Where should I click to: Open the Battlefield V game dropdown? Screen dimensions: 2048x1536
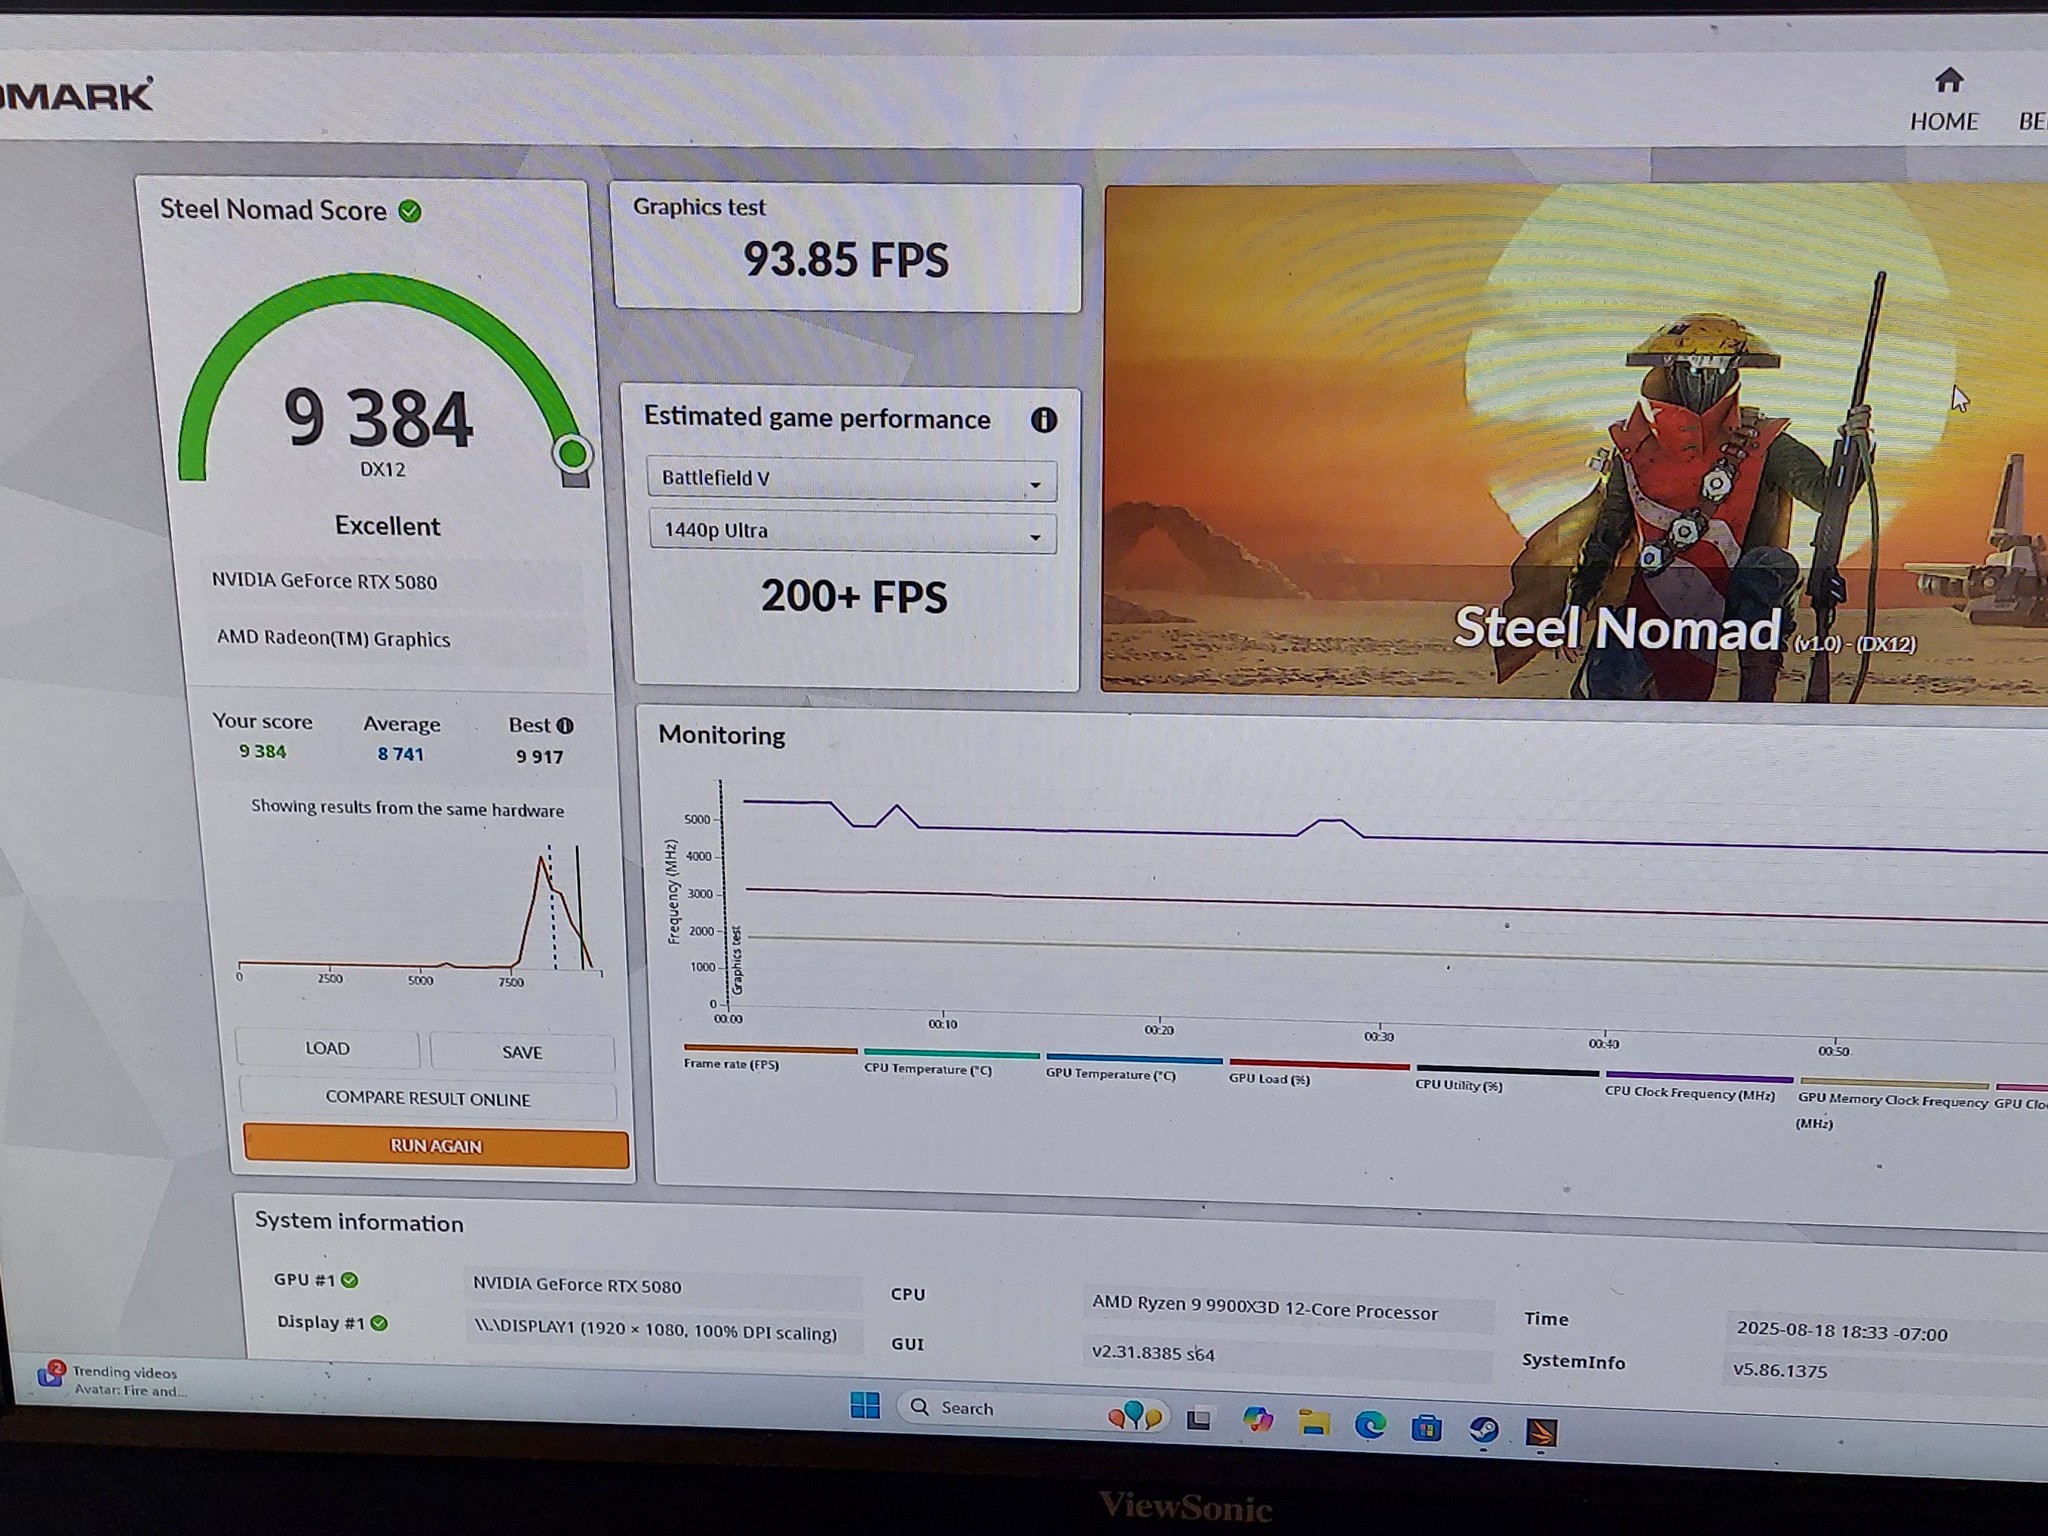(851, 479)
